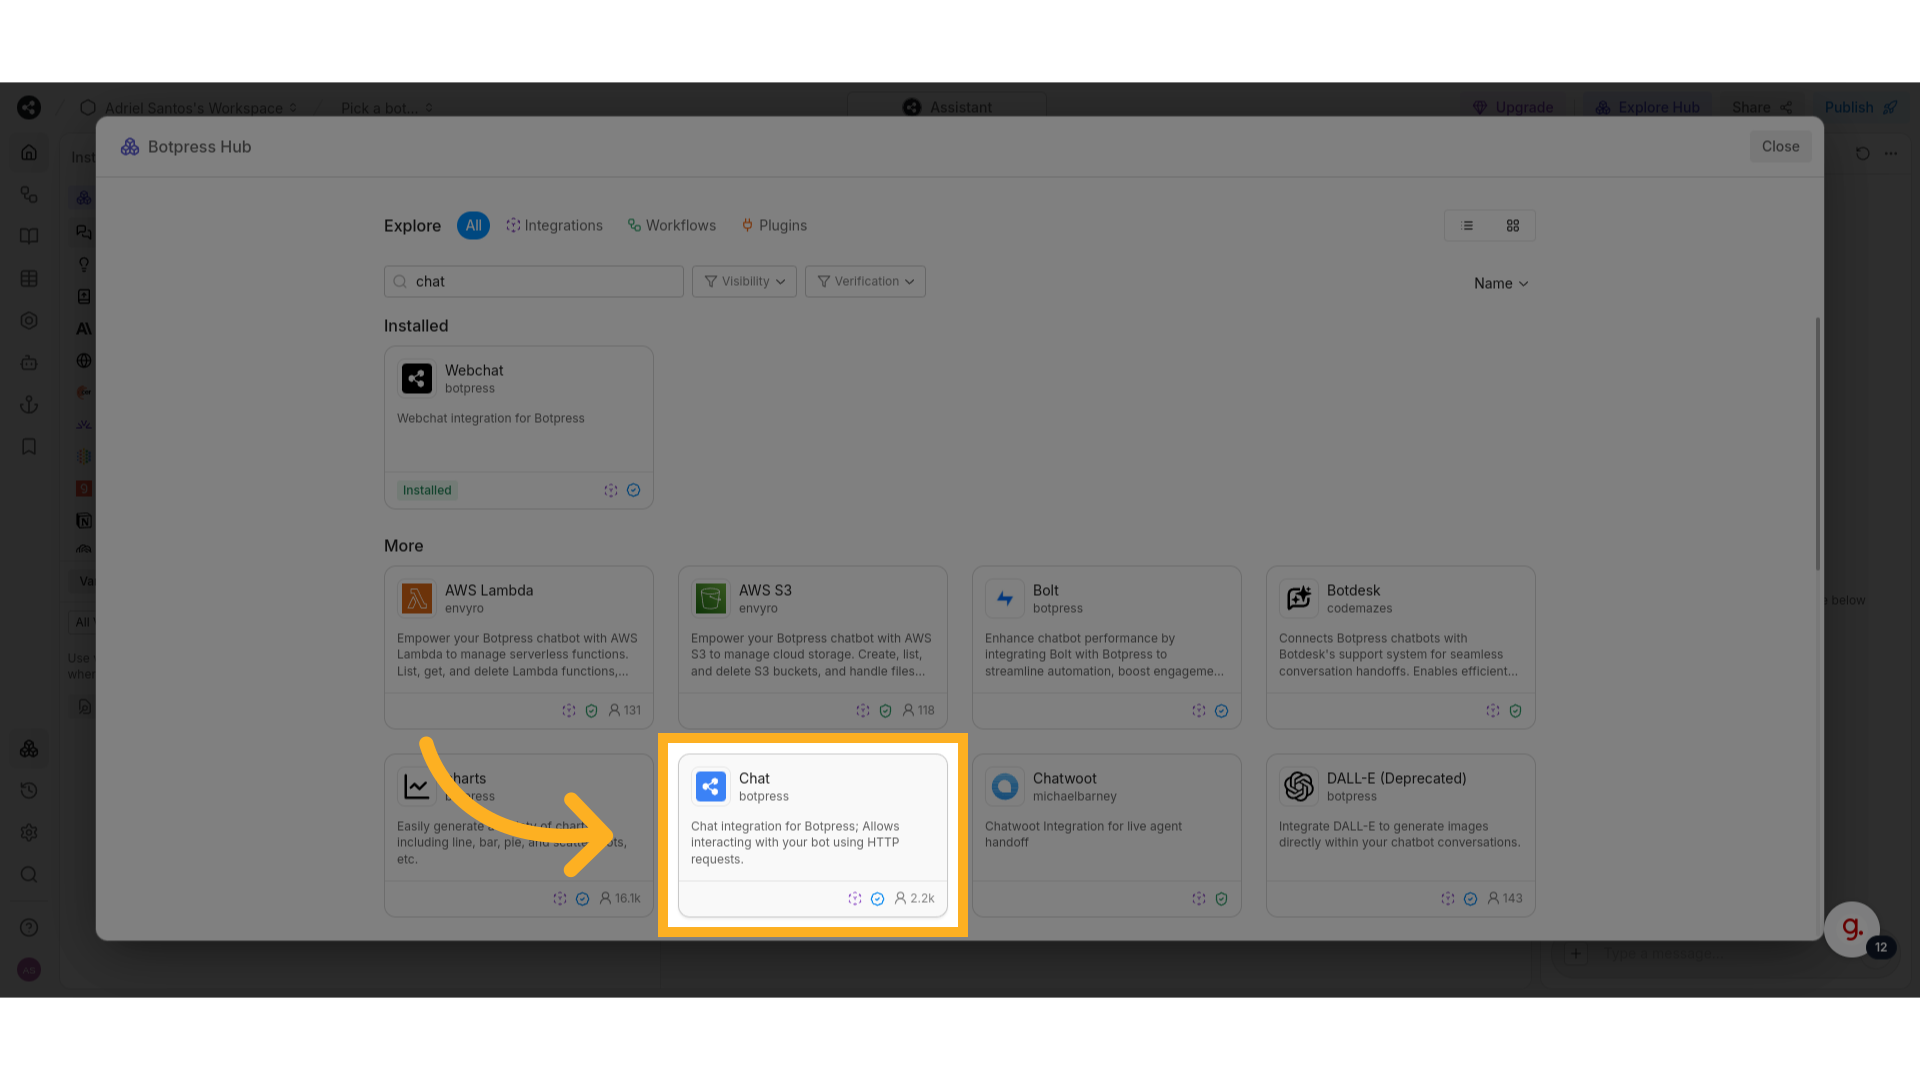The image size is (1920, 1080).
Task: Open the search magnifier sidebar icon
Action: [x=29, y=874]
